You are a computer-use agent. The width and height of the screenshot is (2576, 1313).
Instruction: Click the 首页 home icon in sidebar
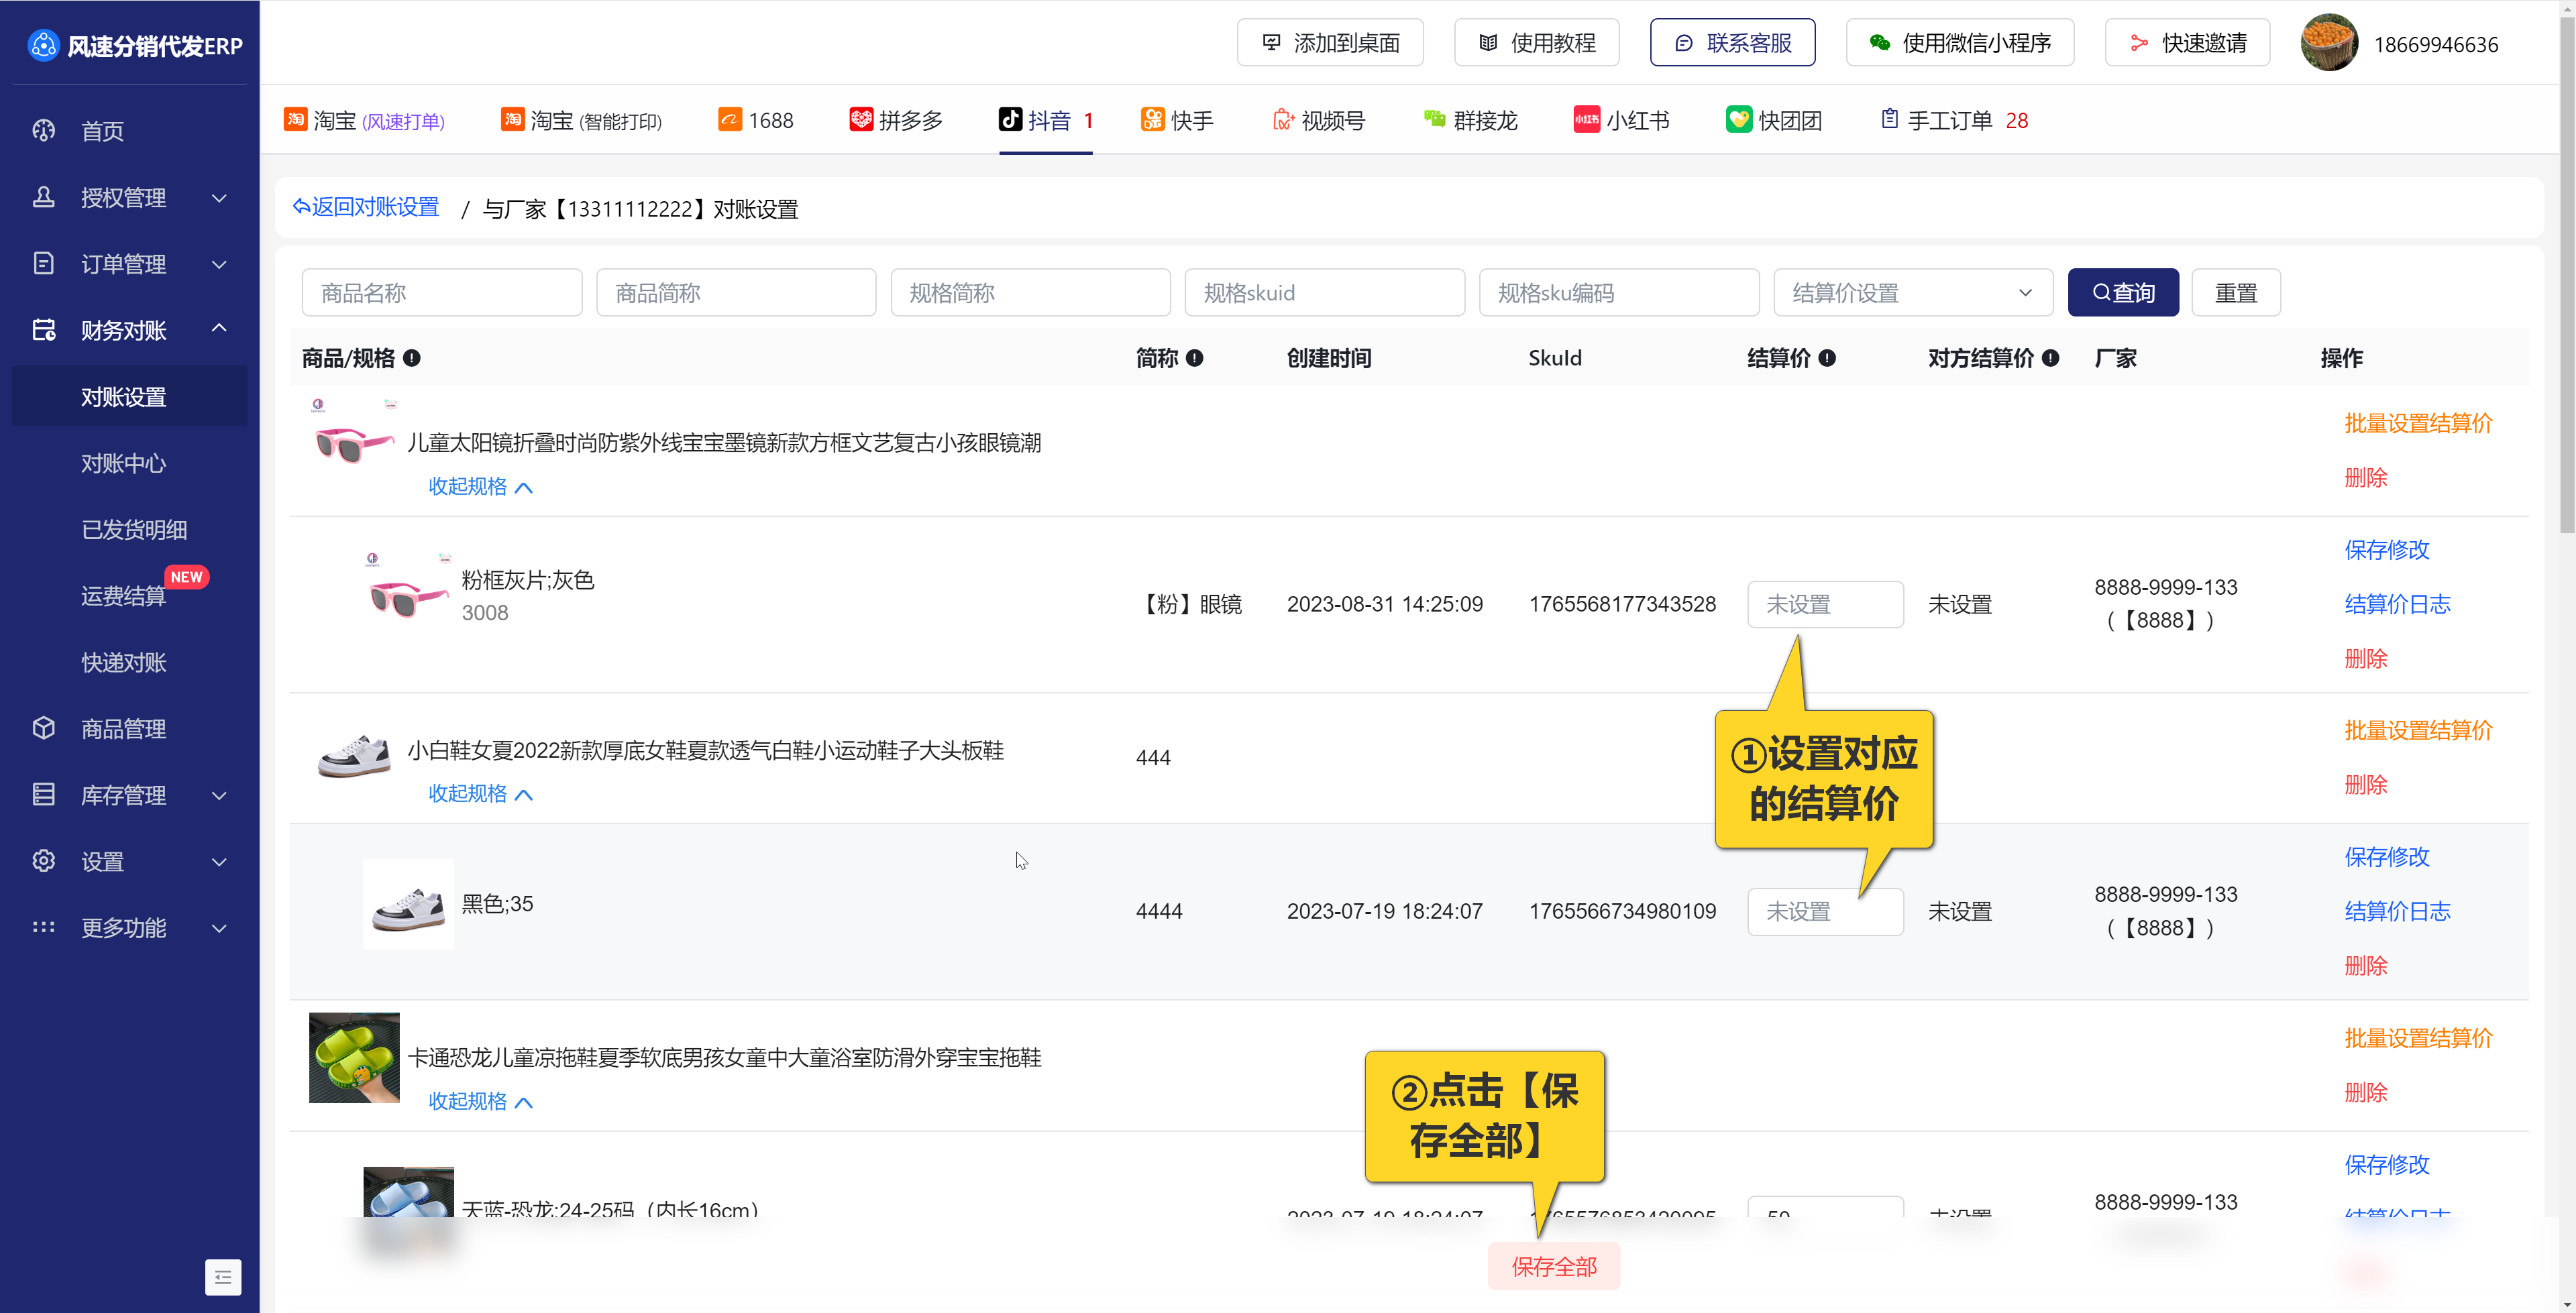pyautogui.click(x=43, y=131)
